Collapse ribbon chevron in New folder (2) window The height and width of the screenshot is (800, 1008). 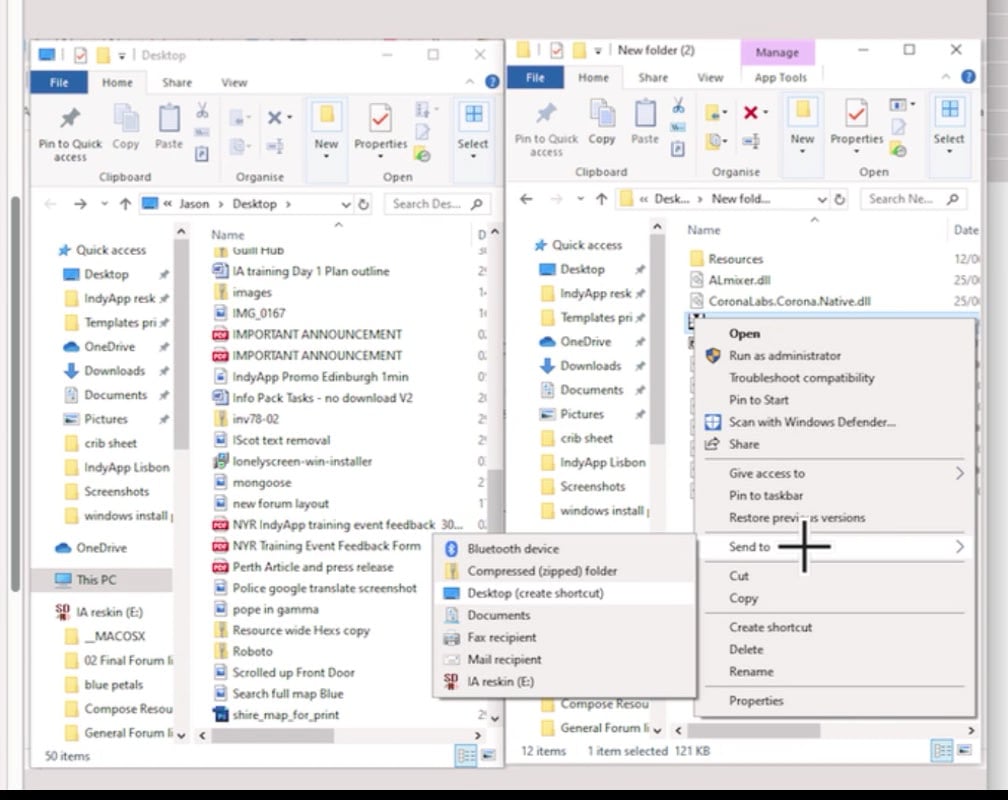coord(946,77)
